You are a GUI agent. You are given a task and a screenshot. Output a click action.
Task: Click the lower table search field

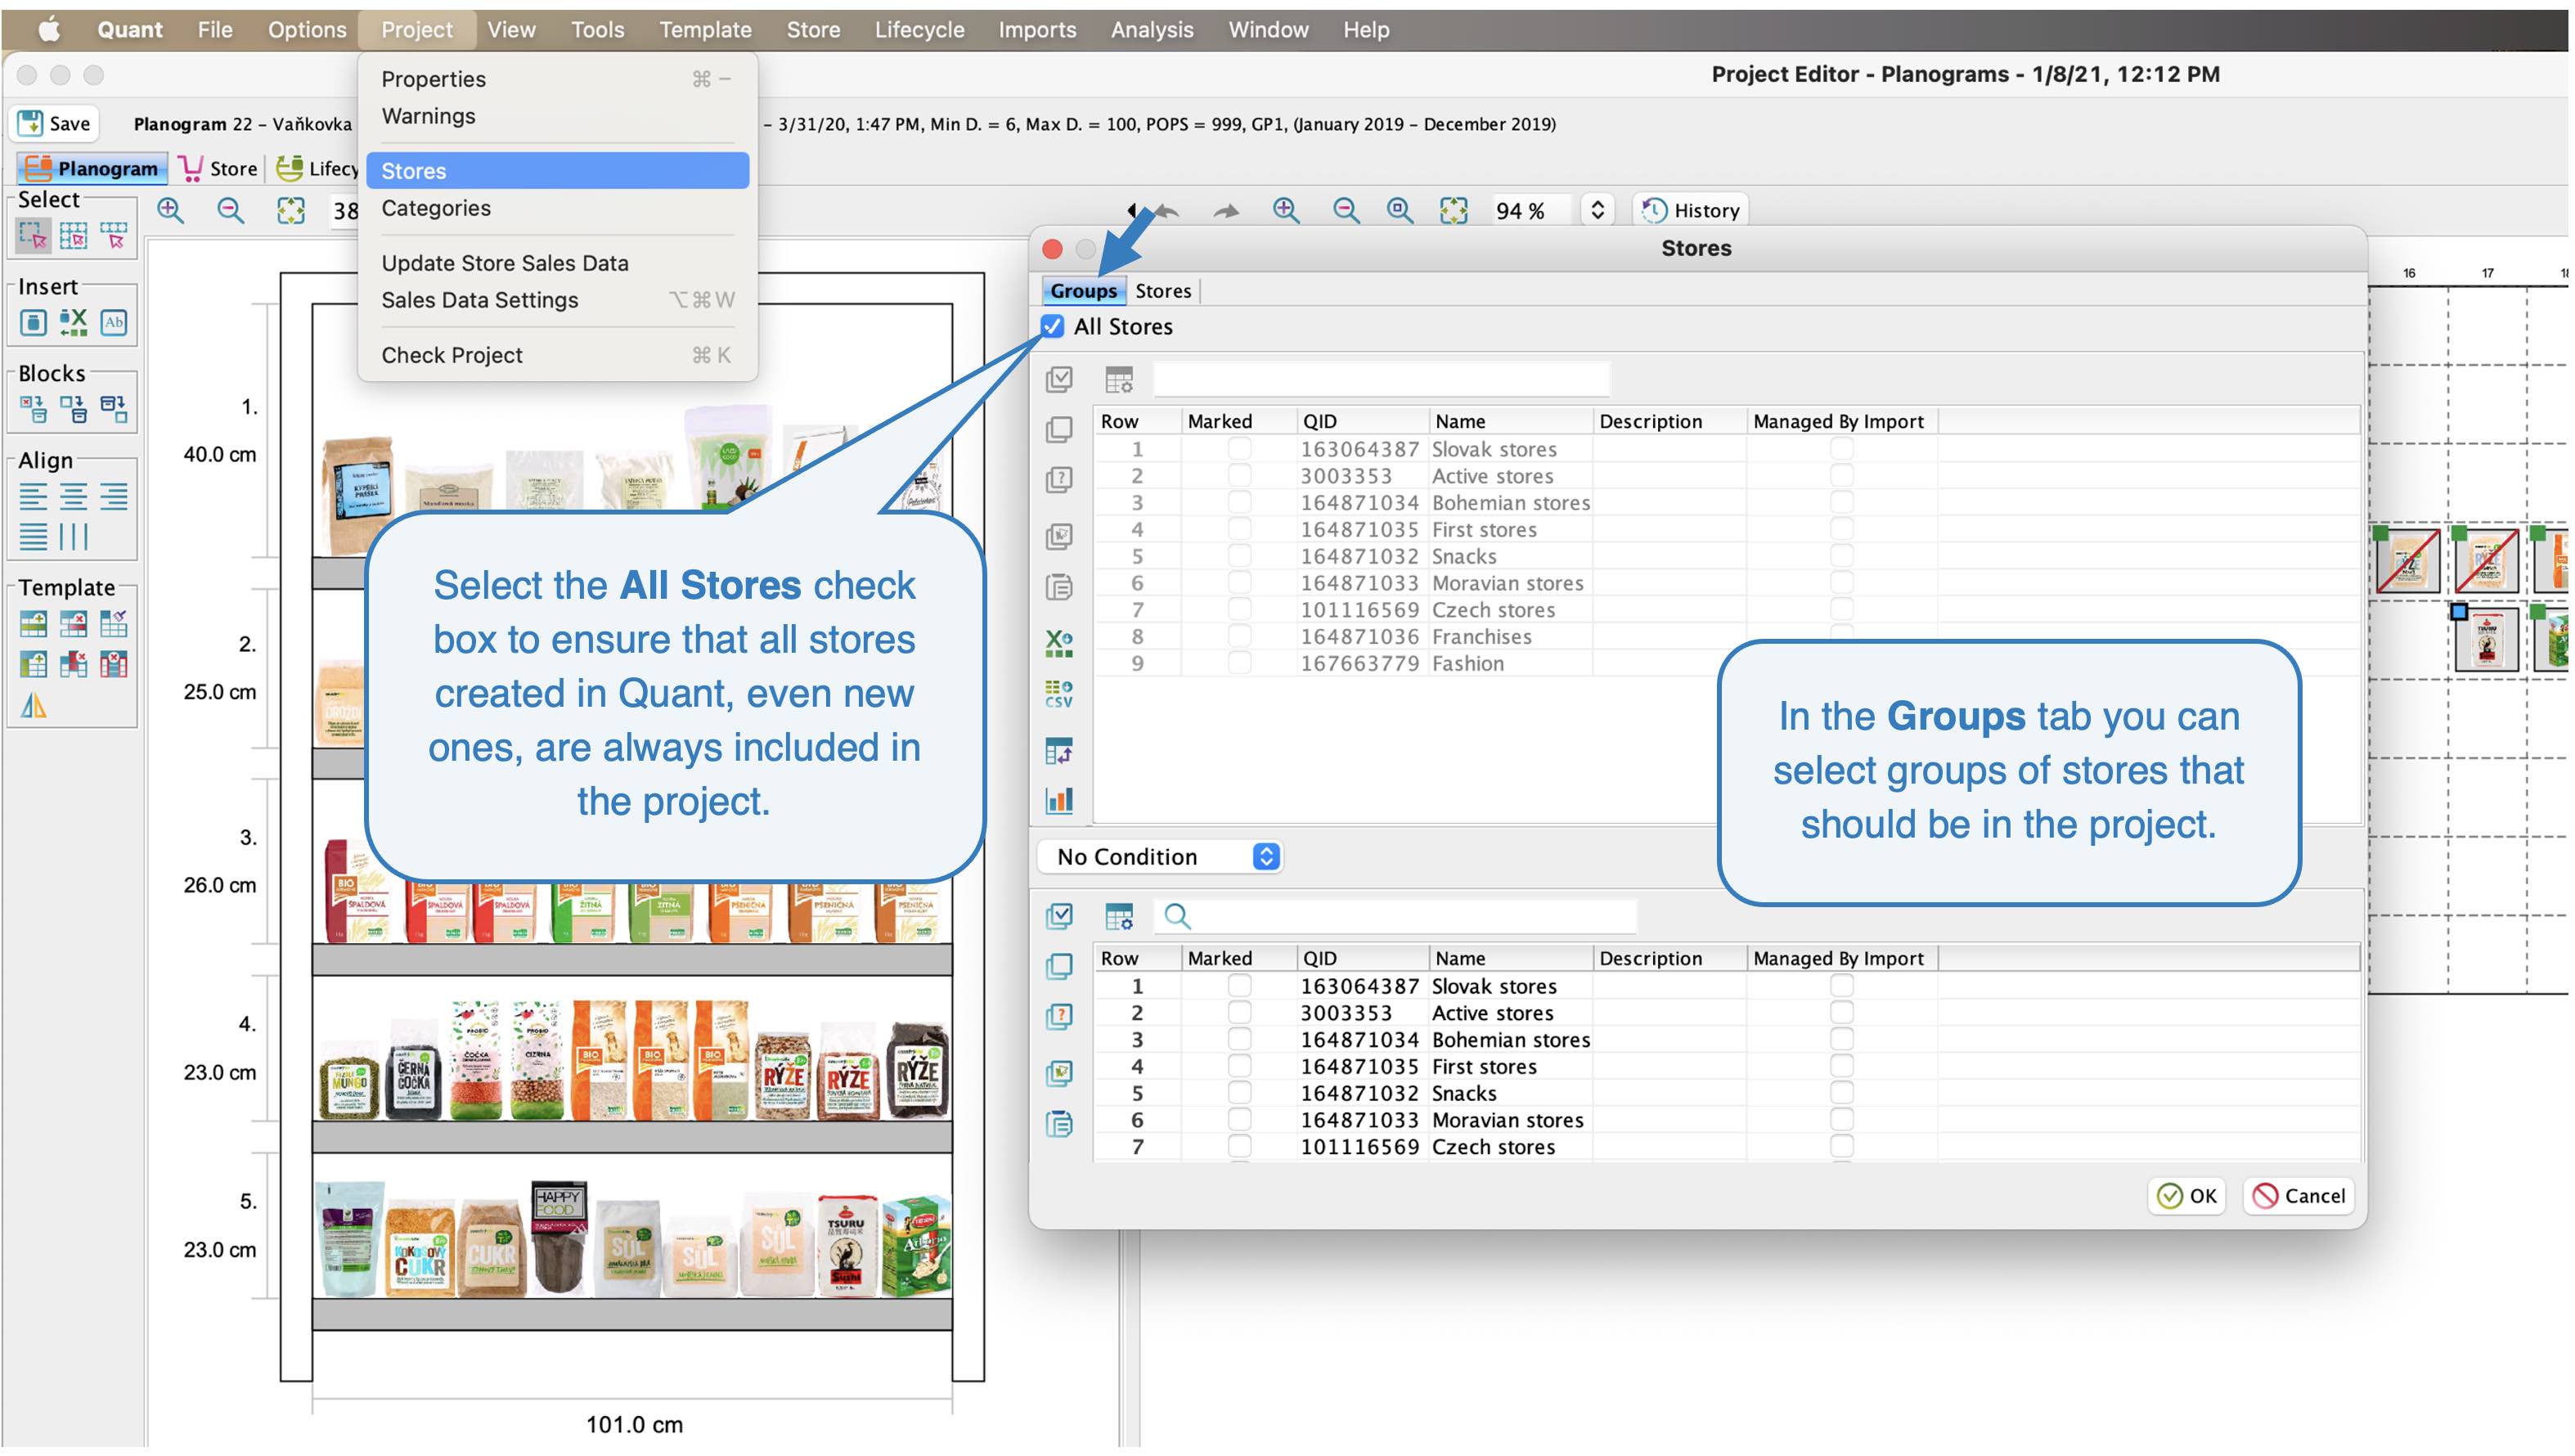point(1395,916)
